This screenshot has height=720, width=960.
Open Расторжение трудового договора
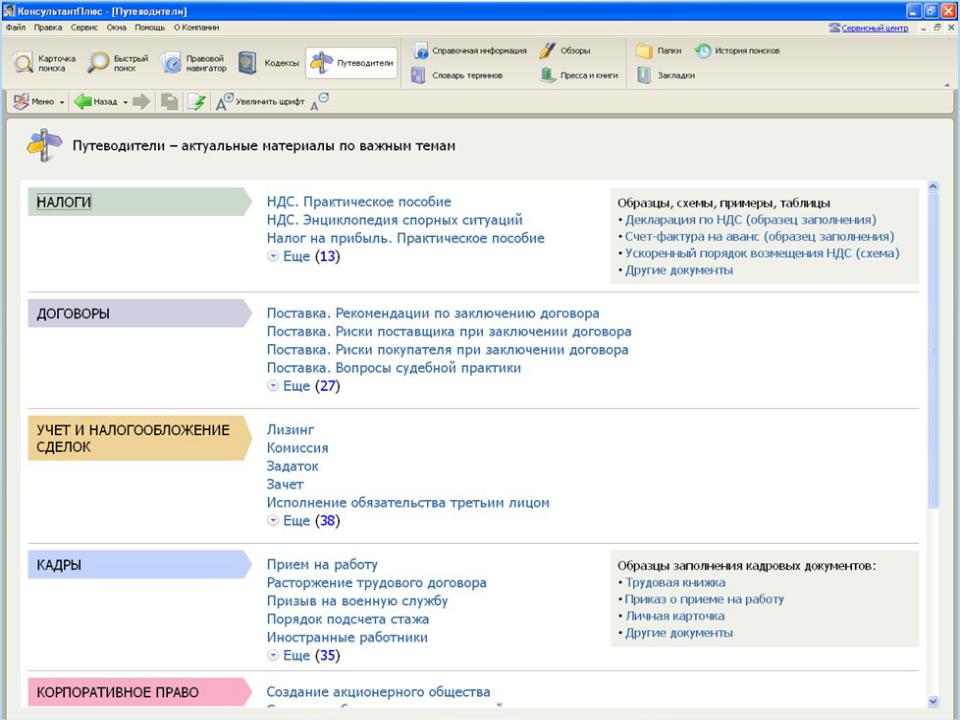pos(377,583)
